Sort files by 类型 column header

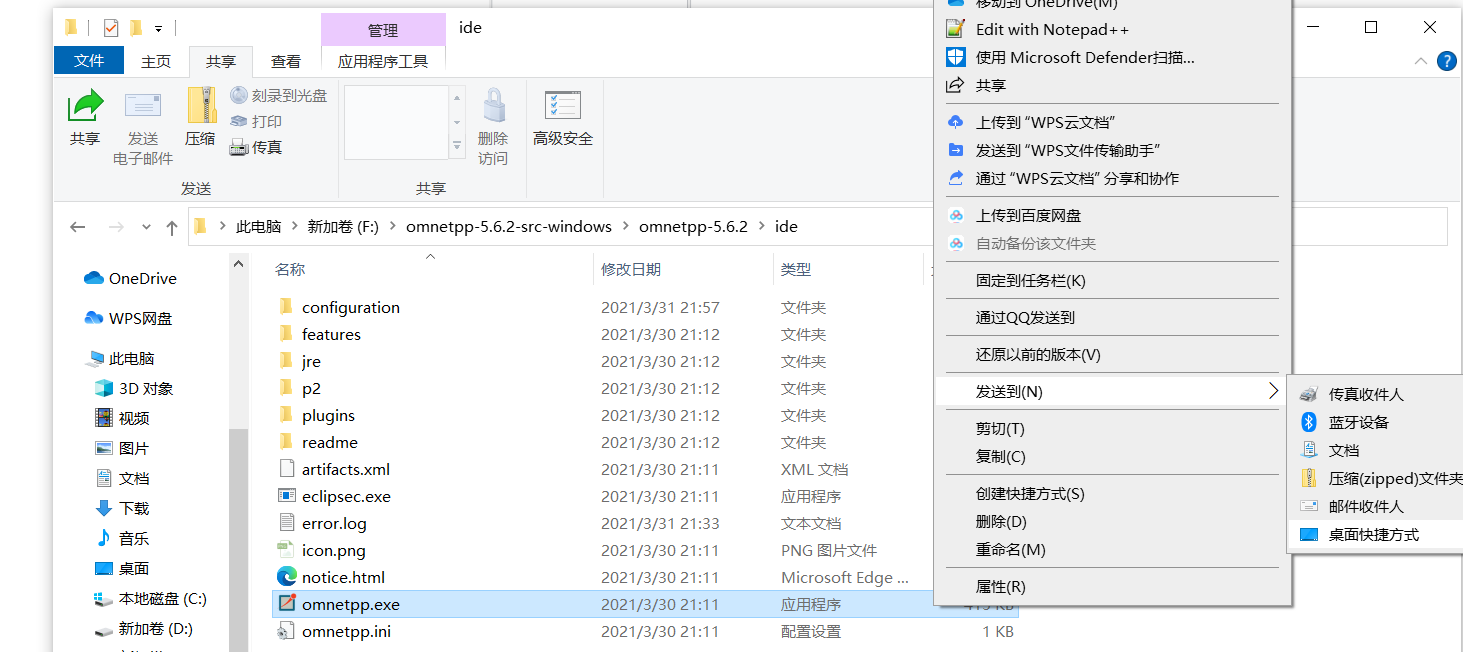pyautogui.click(x=796, y=270)
